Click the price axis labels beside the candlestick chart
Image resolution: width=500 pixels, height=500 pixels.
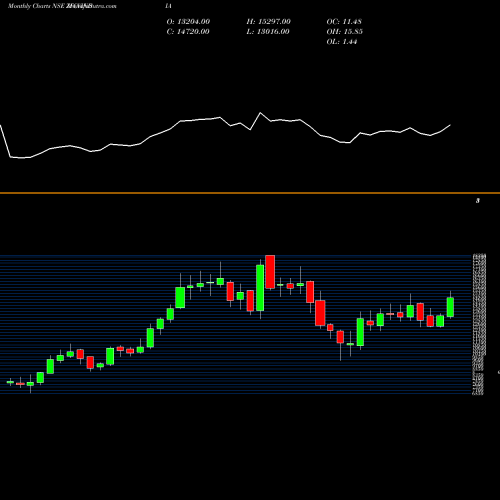[x=479, y=325]
